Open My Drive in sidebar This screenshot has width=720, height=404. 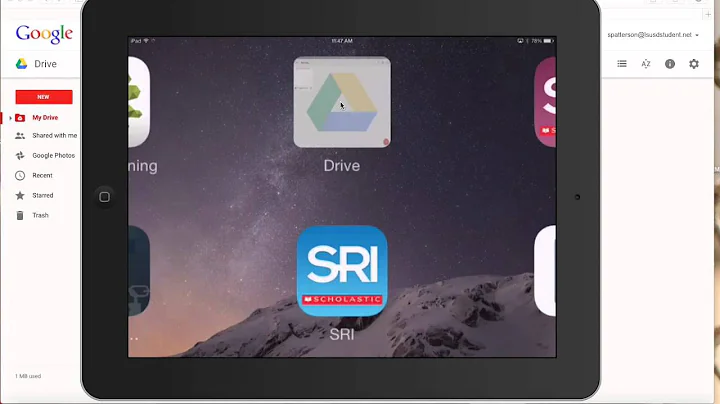click(45, 118)
